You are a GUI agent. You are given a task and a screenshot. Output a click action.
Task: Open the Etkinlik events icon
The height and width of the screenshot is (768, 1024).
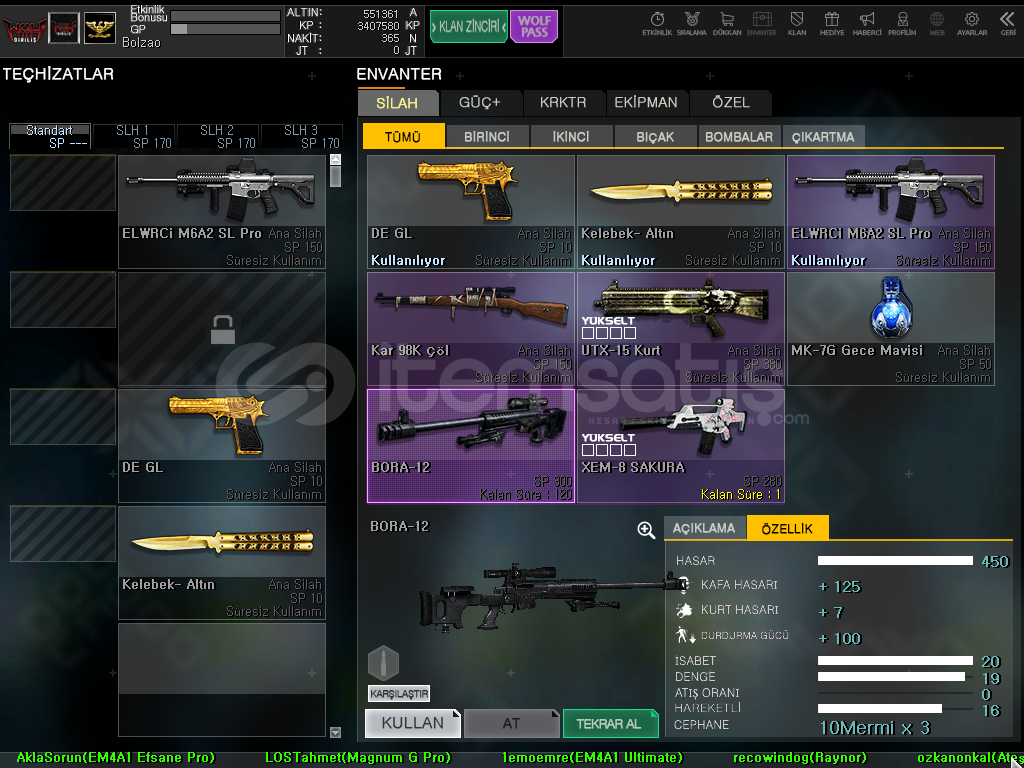(657, 24)
